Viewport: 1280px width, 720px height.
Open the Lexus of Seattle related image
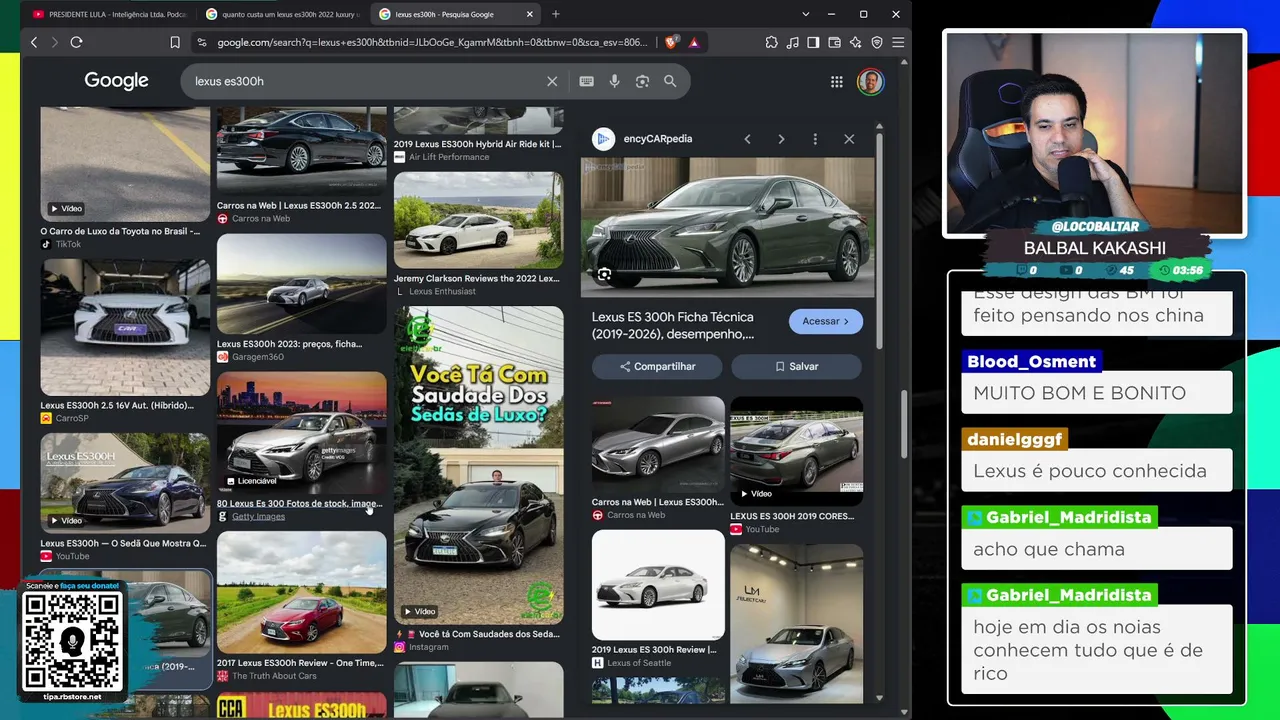[x=658, y=585]
